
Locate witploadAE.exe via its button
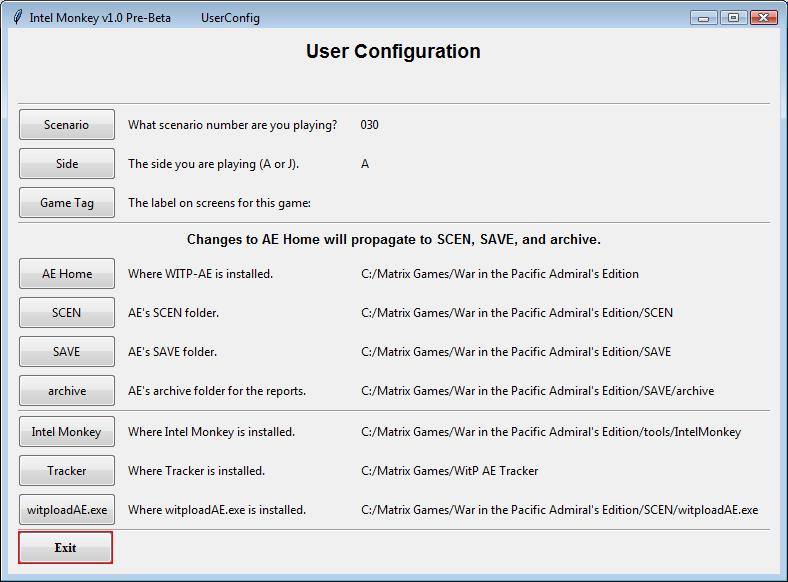66,510
